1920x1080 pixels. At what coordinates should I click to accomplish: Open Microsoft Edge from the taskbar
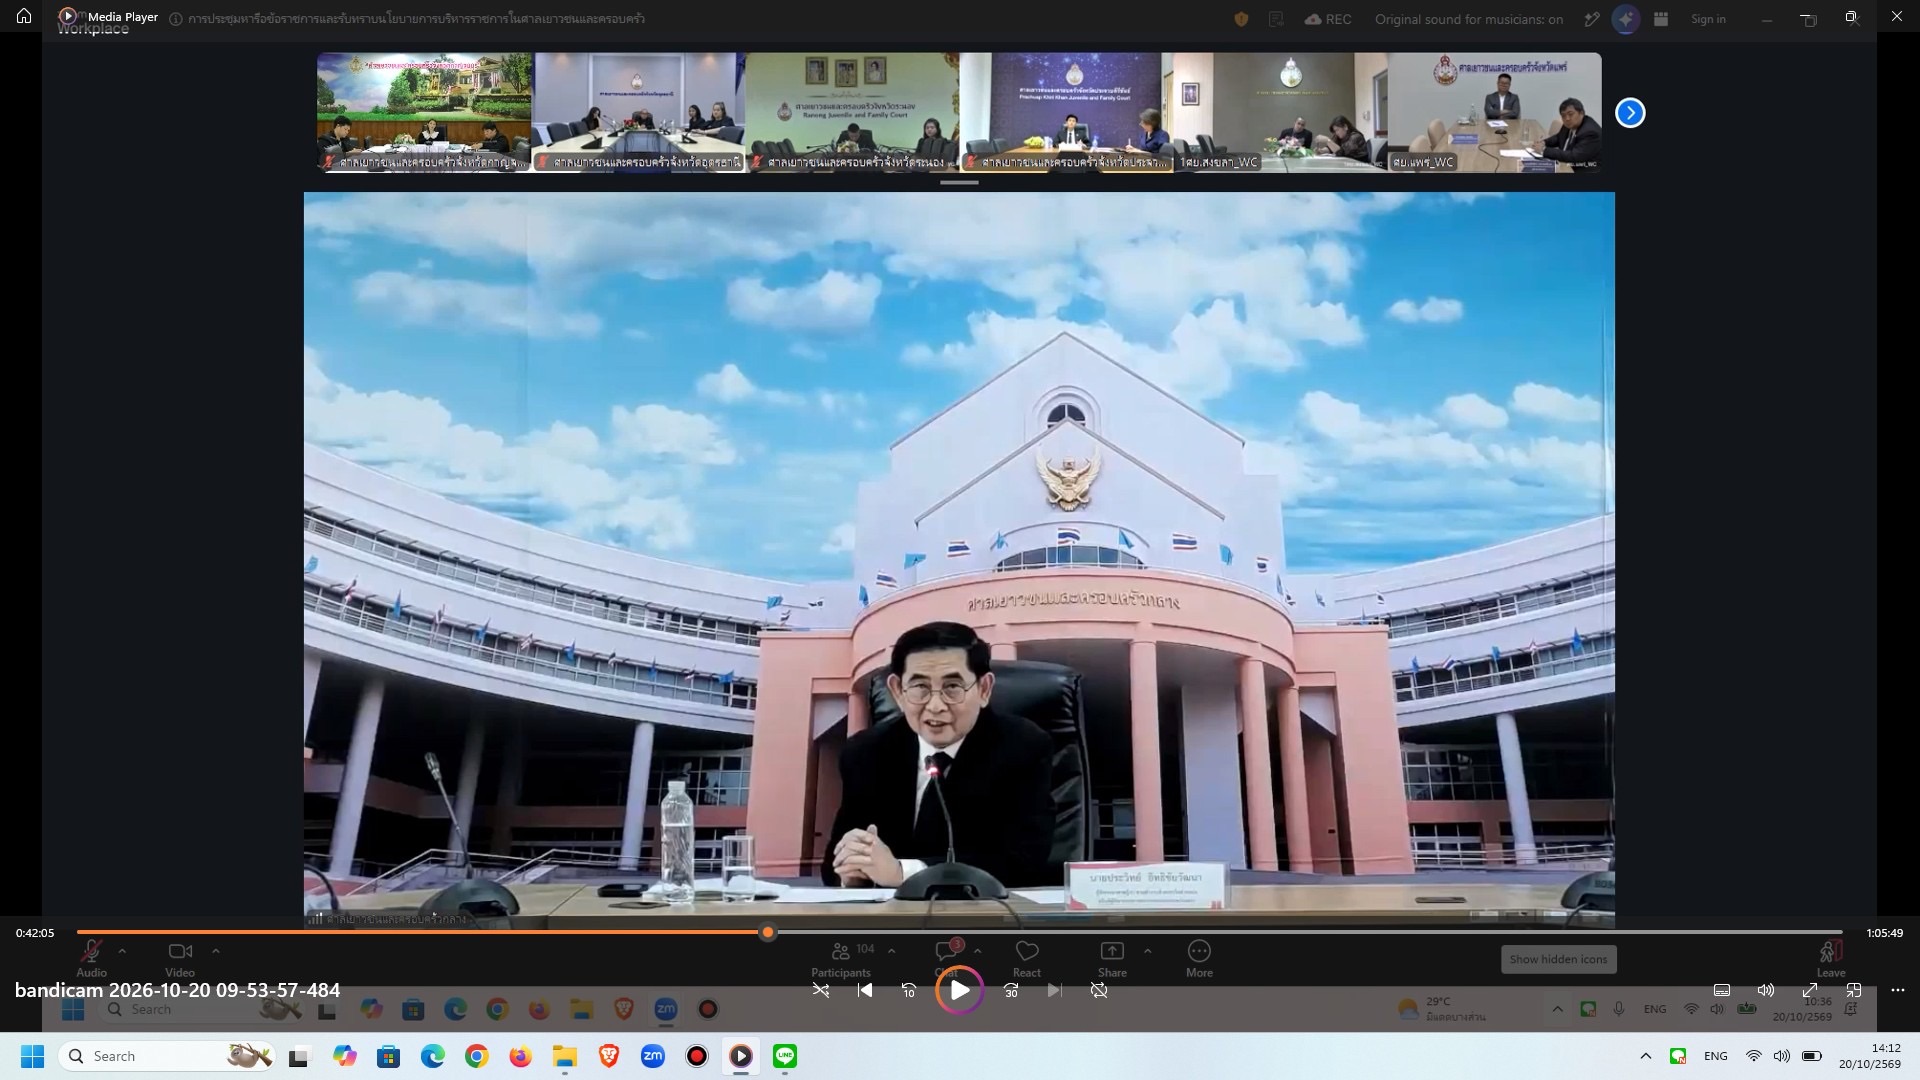pyautogui.click(x=433, y=1056)
